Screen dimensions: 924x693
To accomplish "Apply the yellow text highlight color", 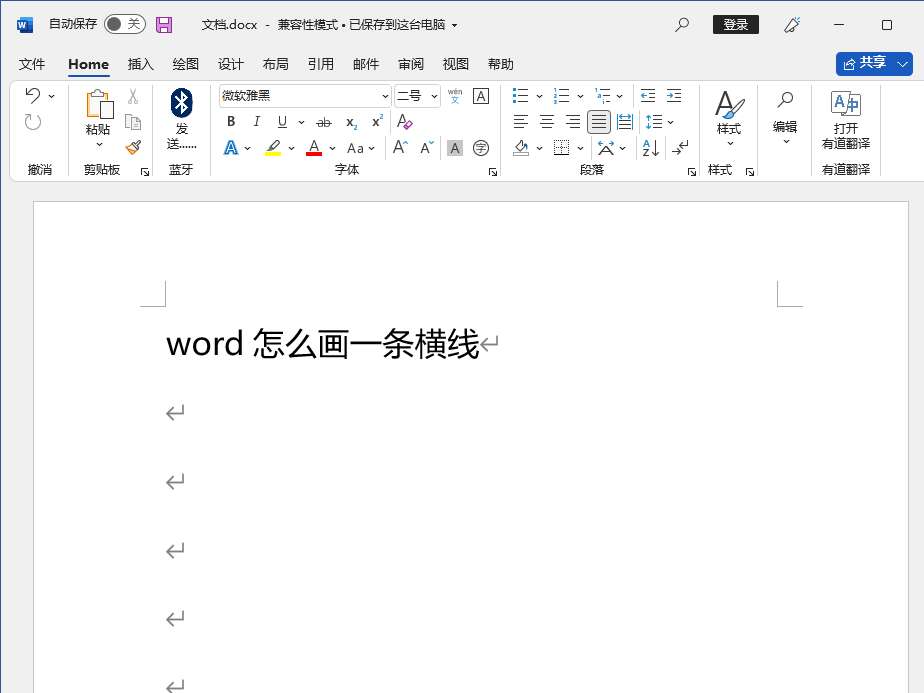I will coord(272,148).
